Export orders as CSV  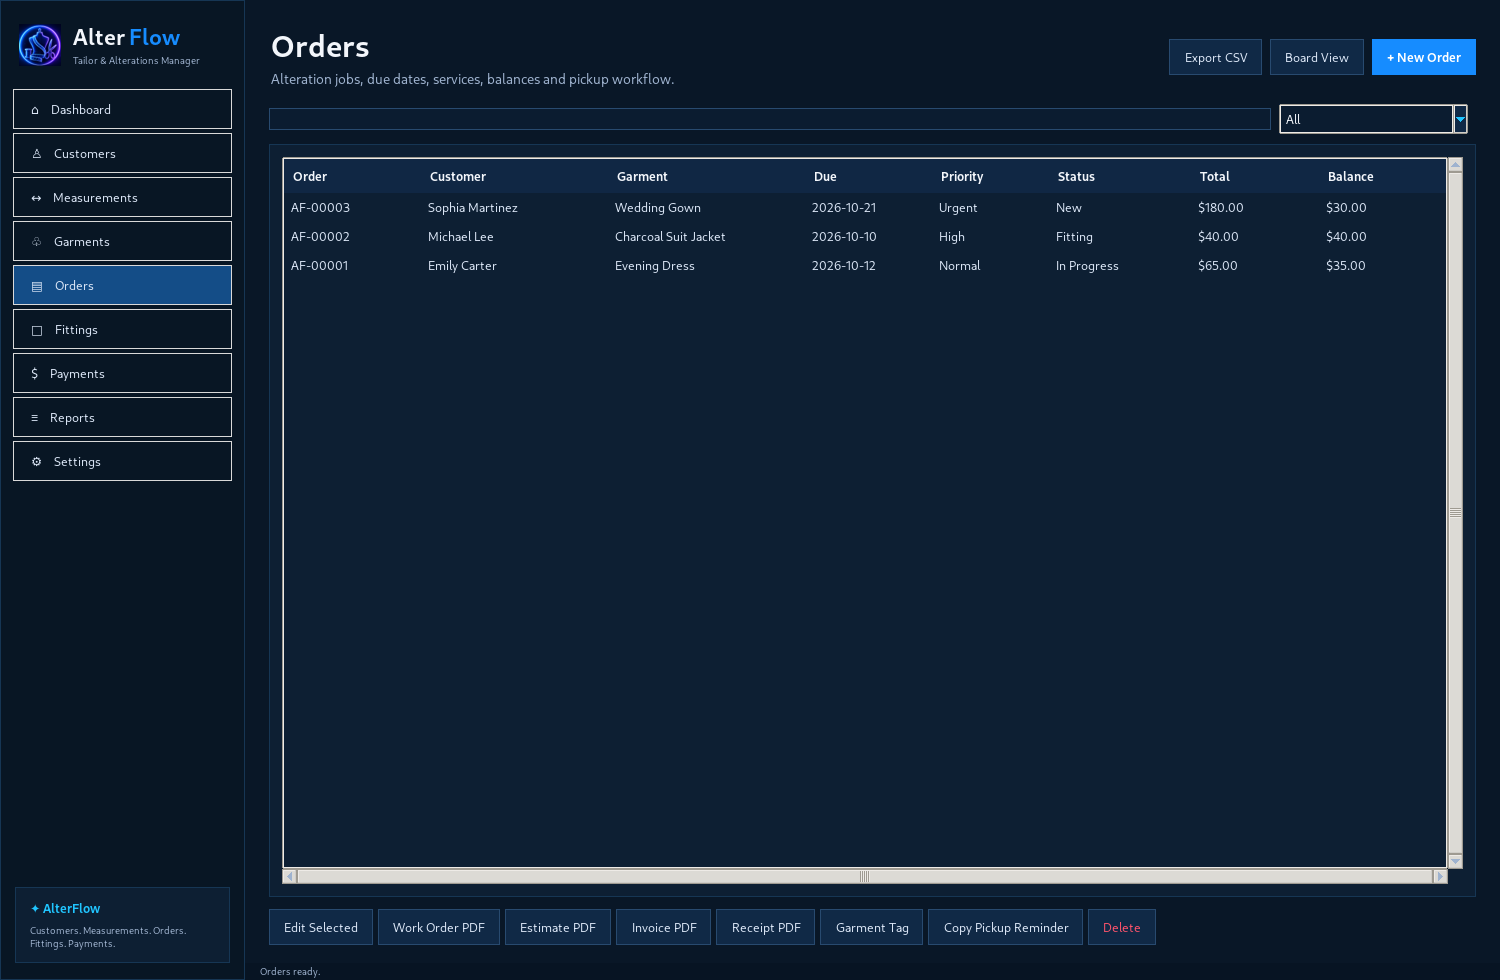click(1215, 57)
